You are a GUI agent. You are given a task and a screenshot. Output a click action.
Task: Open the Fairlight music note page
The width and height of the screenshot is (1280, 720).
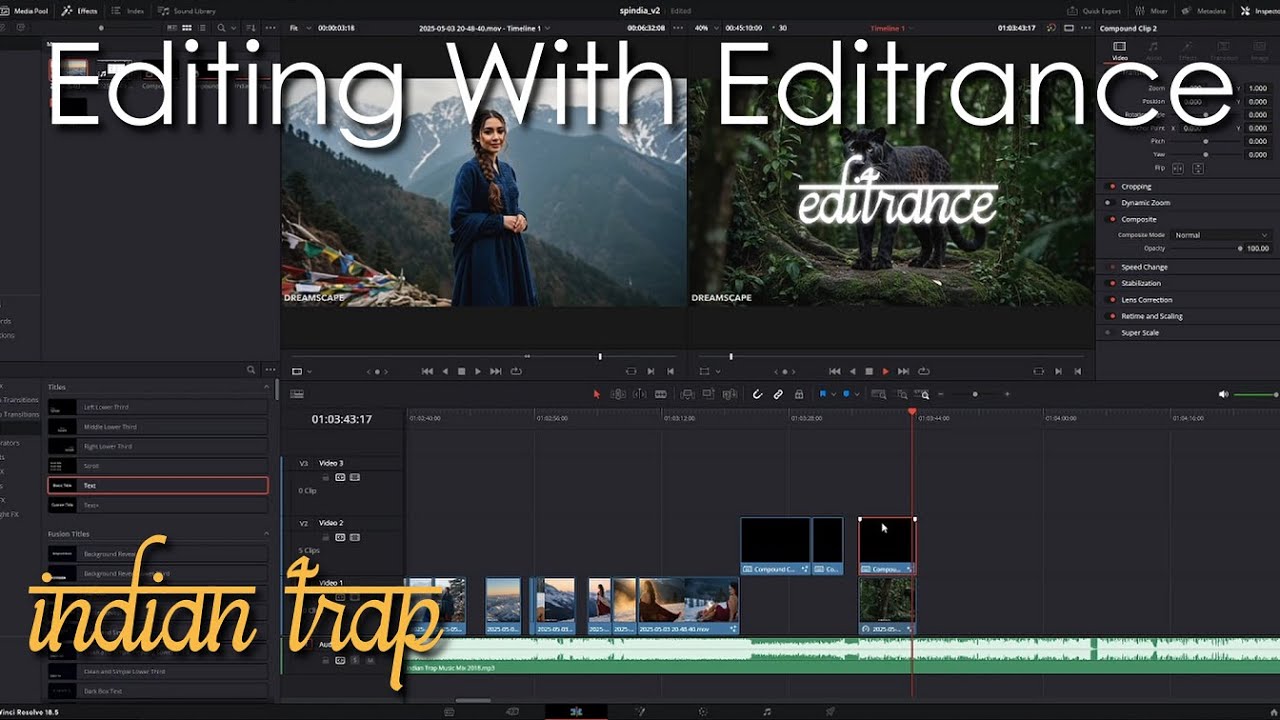767,711
